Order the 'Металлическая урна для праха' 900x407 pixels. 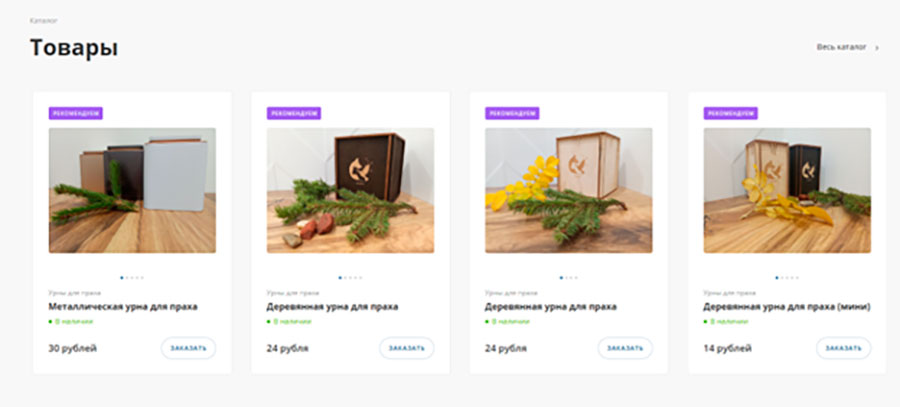[x=188, y=348]
